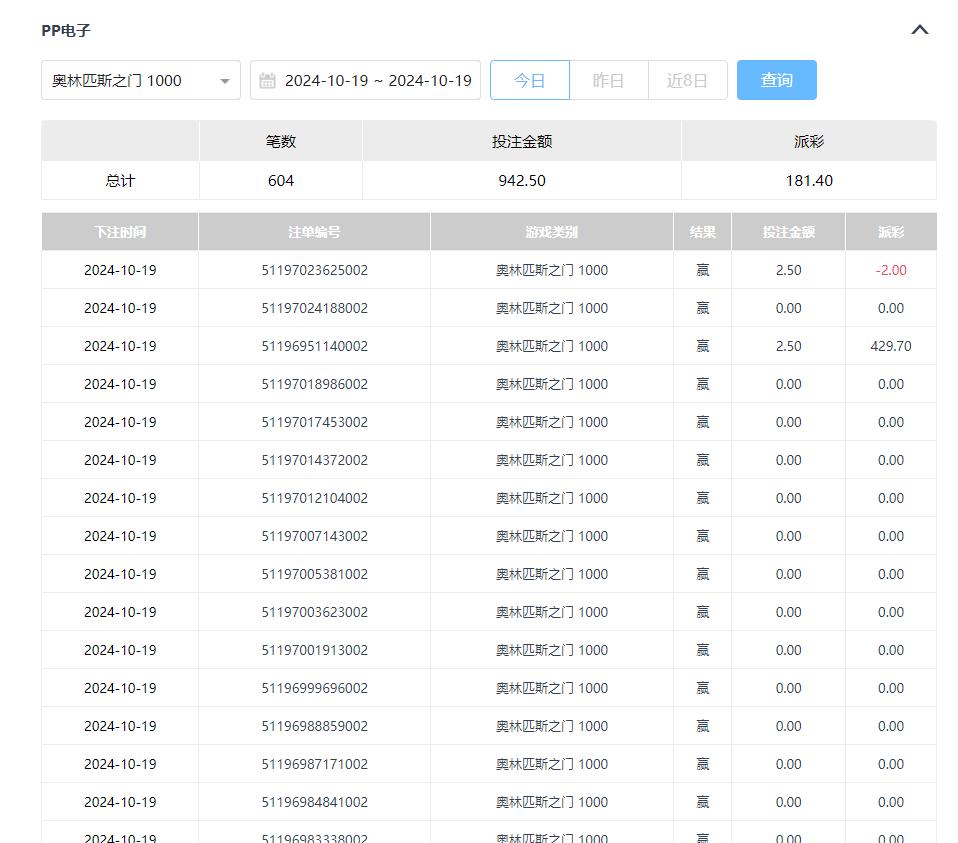This screenshot has height=843, width=958.
Task: Click the 派彩 column header in bet table
Action: click(x=890, y=232)
